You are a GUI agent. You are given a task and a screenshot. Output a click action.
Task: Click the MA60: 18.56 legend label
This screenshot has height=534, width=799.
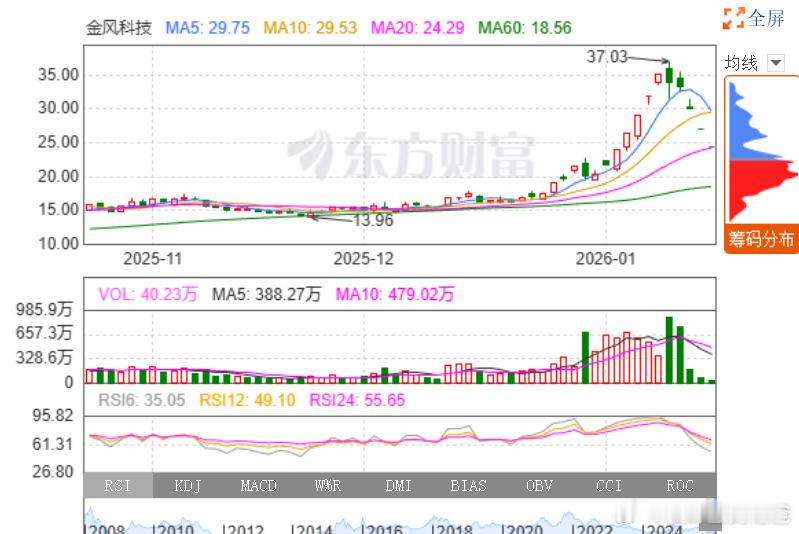point(525,28)
